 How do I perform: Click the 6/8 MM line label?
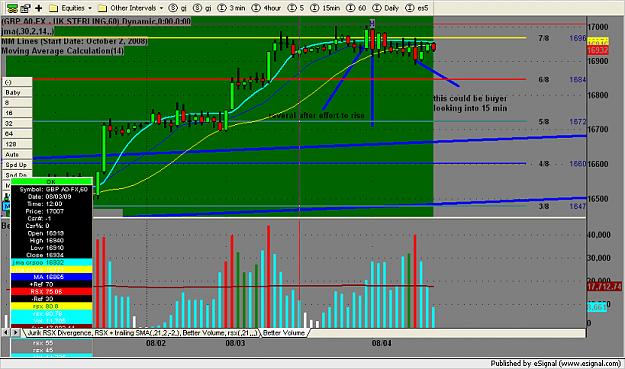click(543, 80)
